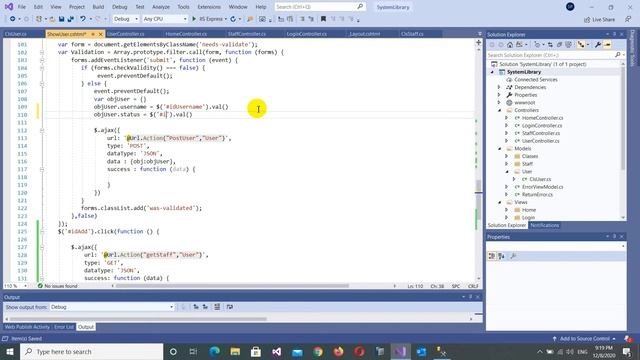Screen dimensions: 640x360
Task: Start debugging with the green IIS Express play icon
Action: (x=194, y=19)
